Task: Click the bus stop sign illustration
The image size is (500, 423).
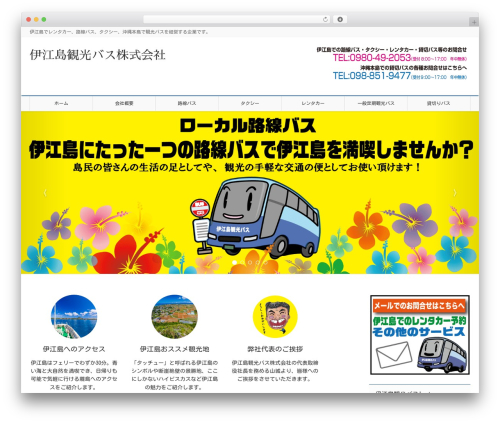Action: tap(201, 226)
